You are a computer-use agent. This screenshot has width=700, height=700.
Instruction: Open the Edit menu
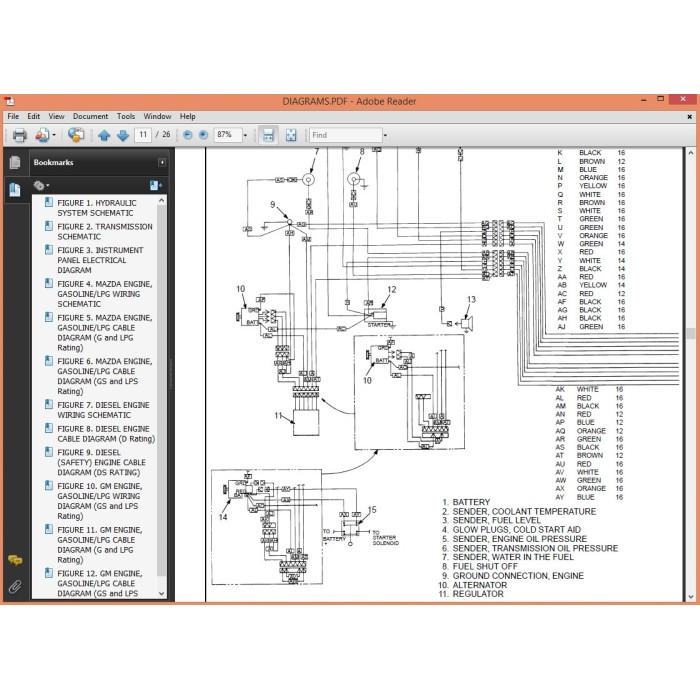point(33,116)
